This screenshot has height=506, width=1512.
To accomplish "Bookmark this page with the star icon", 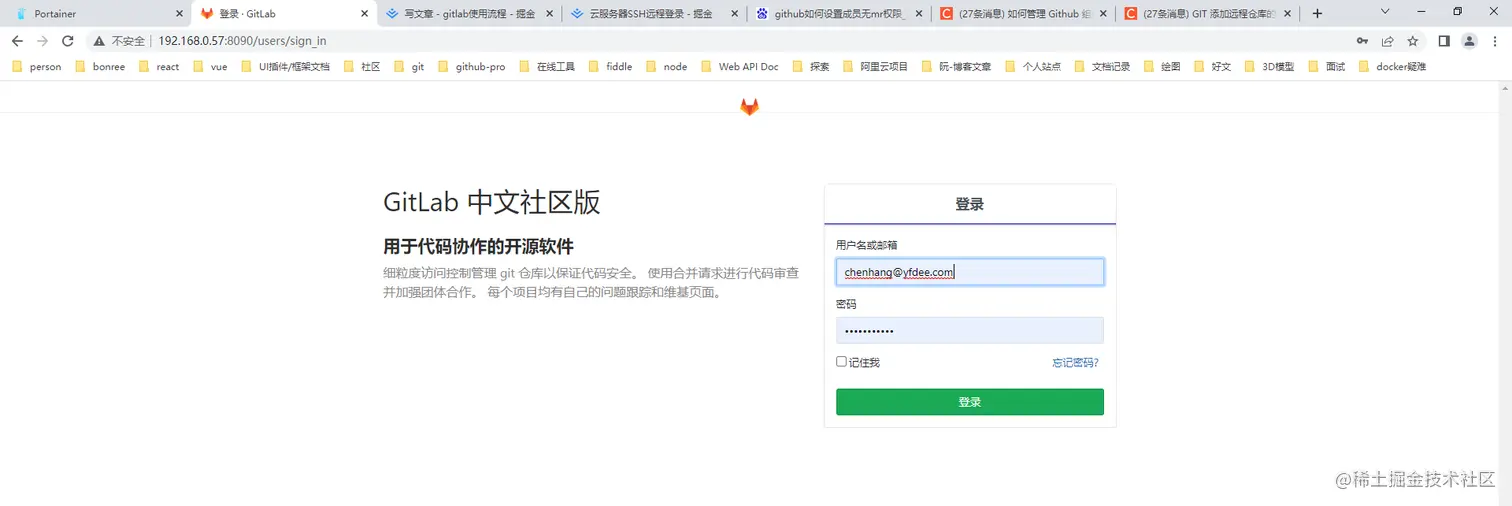I will pyautogui.click(x=1413, y=41).
